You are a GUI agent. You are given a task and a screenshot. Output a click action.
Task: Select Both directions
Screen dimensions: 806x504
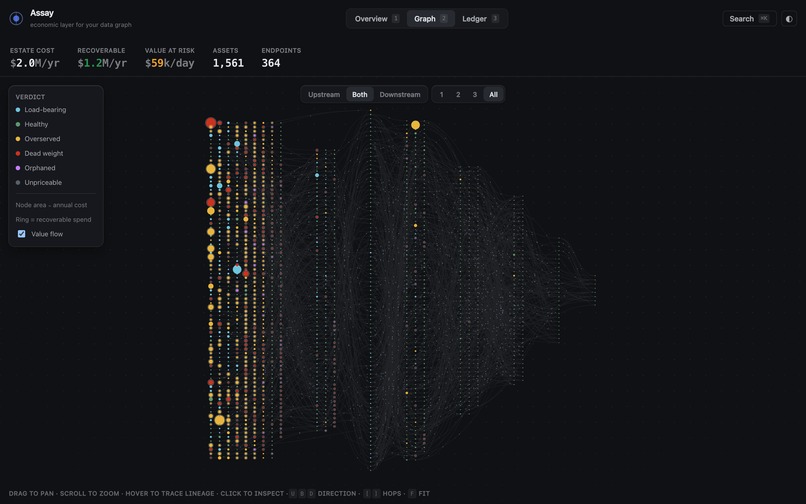360,95
